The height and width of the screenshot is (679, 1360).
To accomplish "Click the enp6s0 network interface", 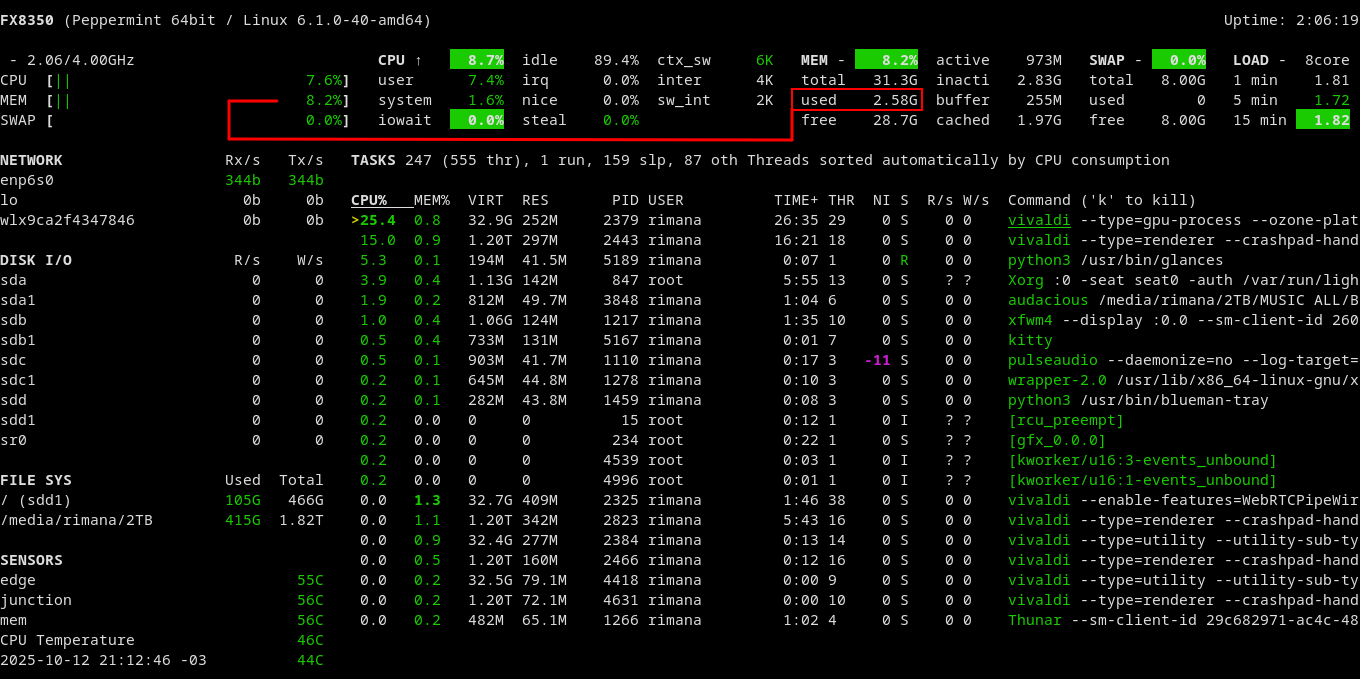I will (27, 180).
